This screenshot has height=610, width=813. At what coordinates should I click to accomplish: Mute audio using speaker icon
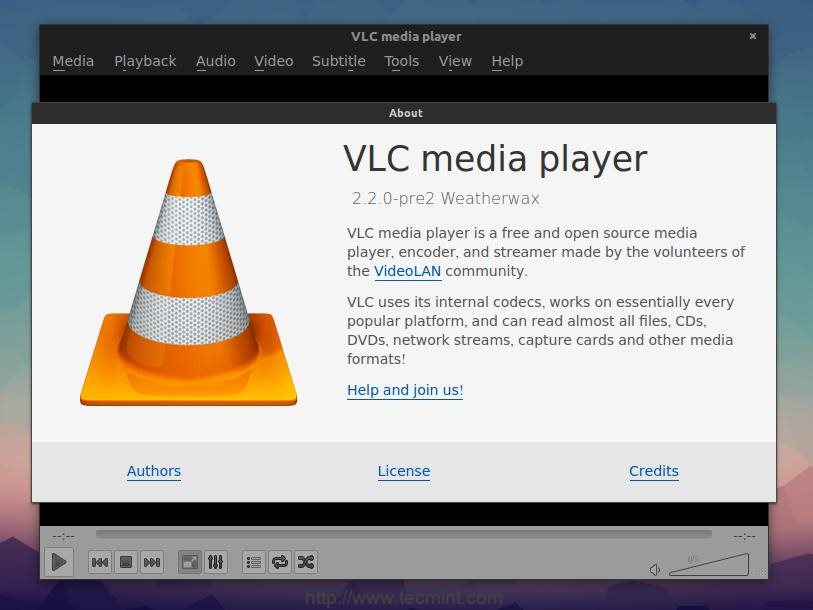coord(655,569)
